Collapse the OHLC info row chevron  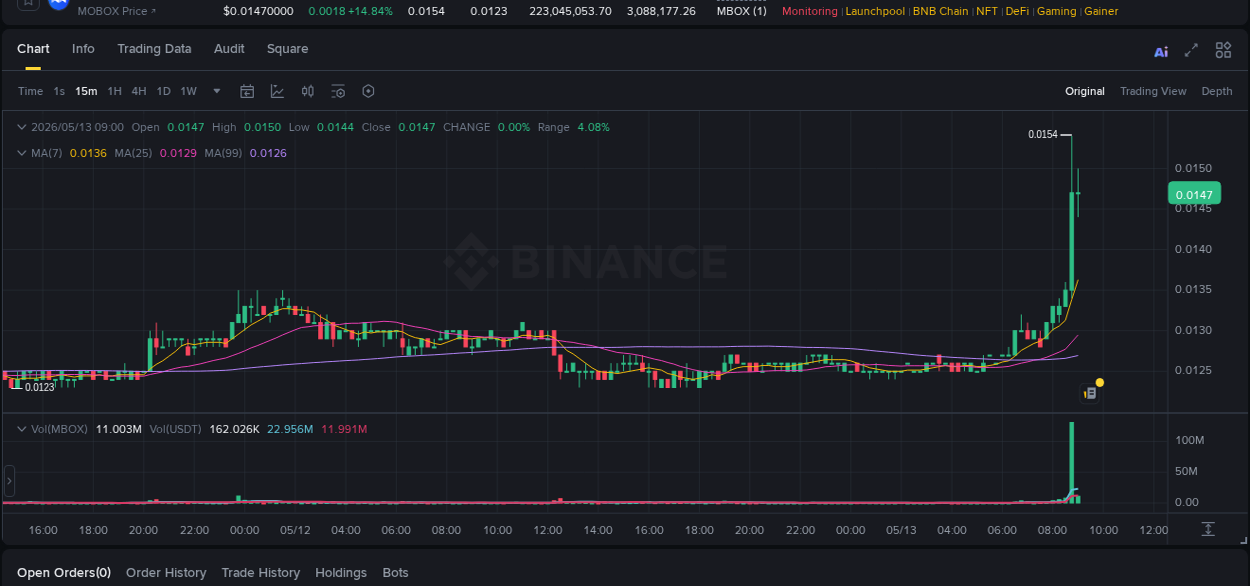[x=22, y=127]
